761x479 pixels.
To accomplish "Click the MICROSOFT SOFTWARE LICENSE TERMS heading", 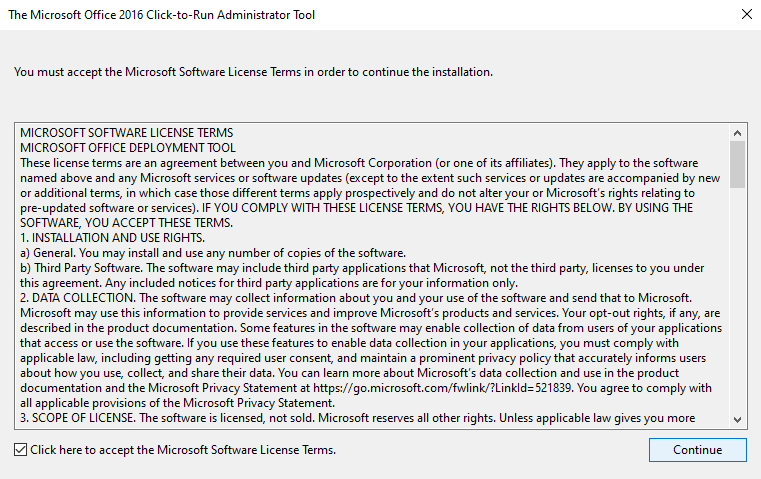I will [x=127, y=133].
